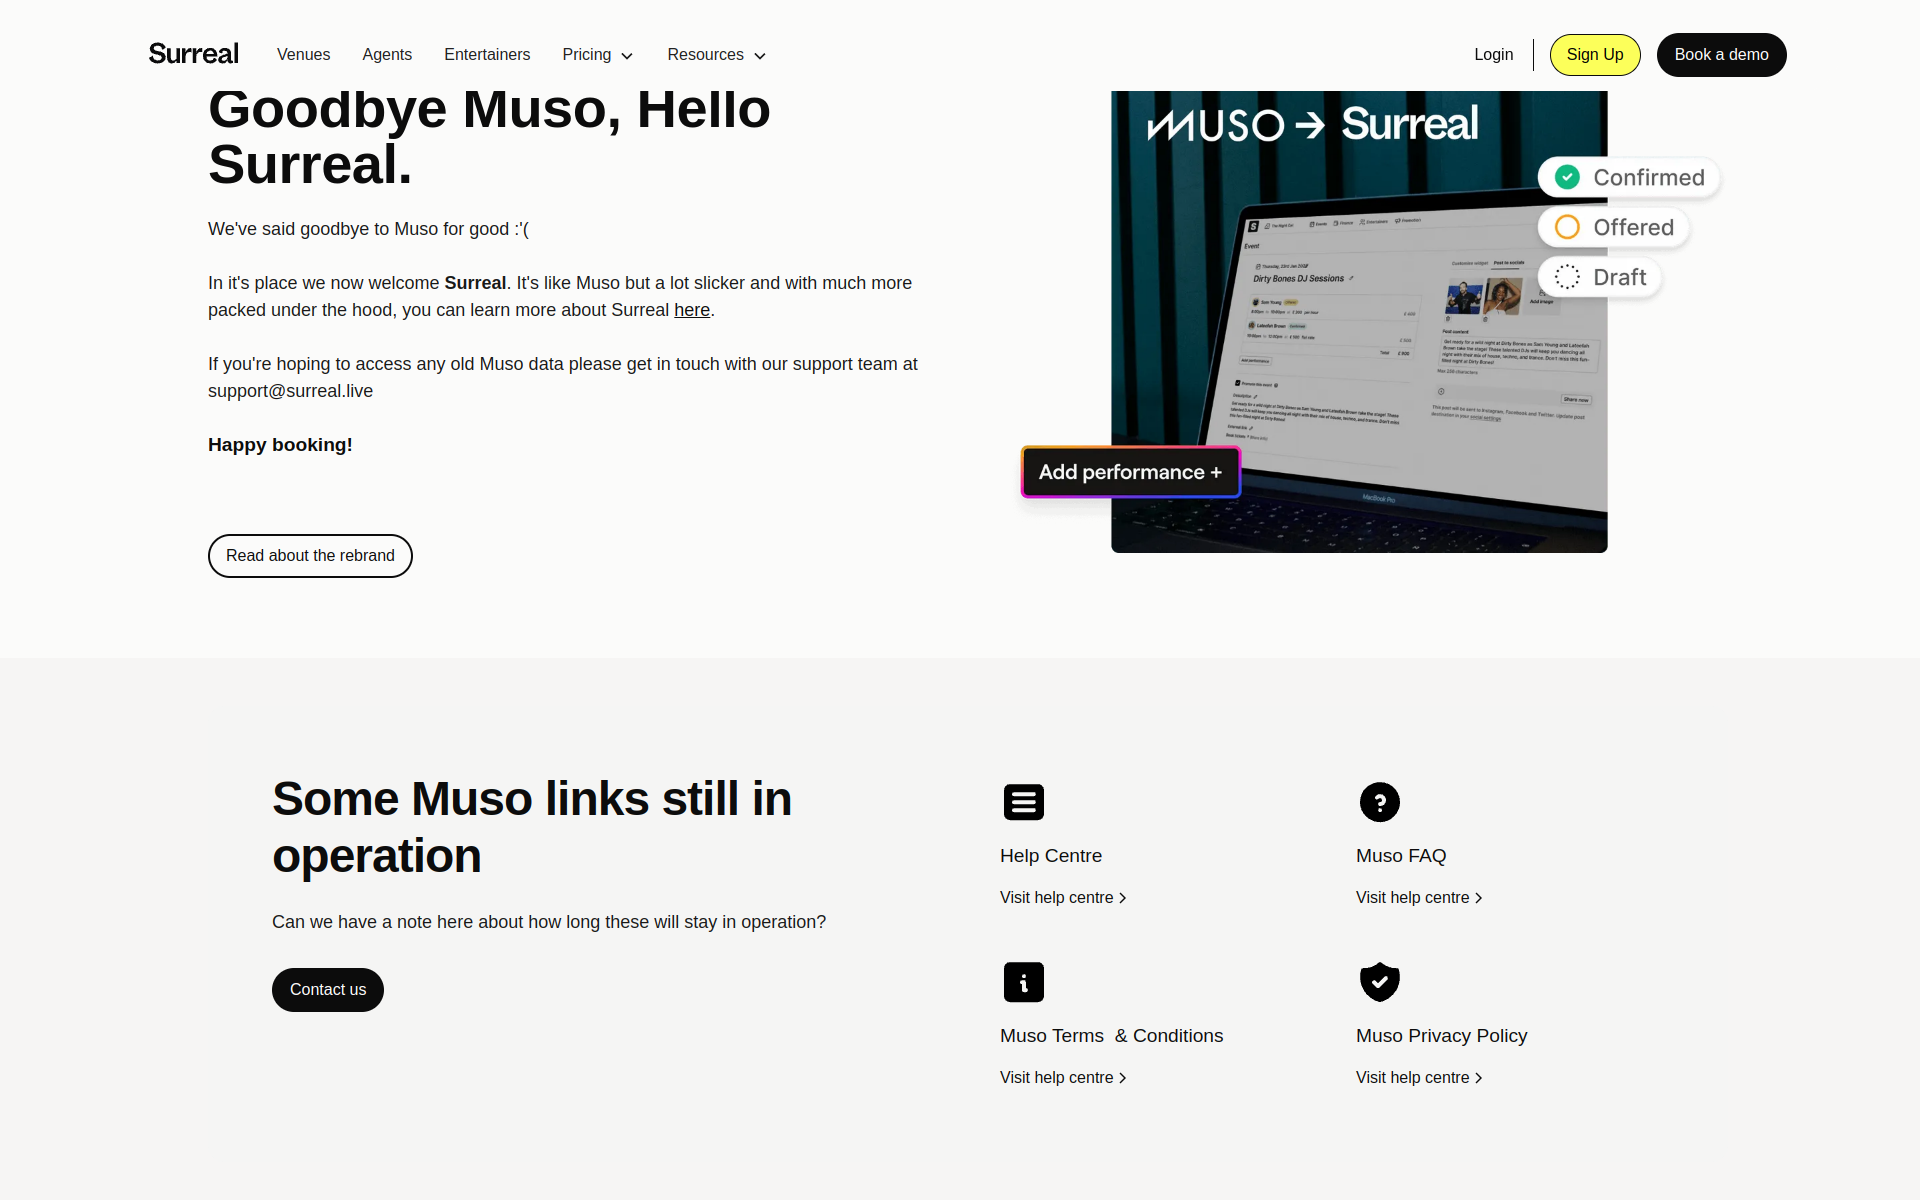Click the Help Centre list icon
1920x1200 pixels.
tap(1024, 802)
